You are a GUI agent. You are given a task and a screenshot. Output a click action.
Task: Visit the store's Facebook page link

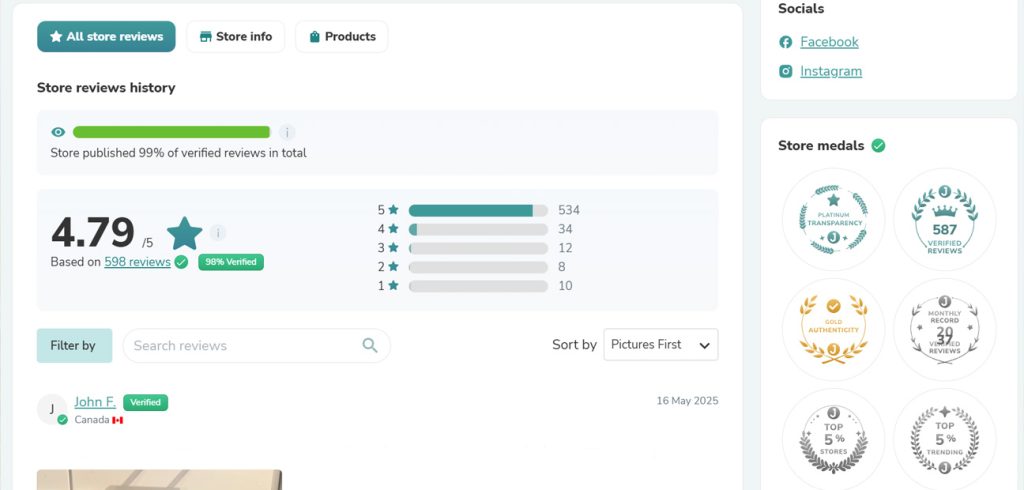click(829, 42)
